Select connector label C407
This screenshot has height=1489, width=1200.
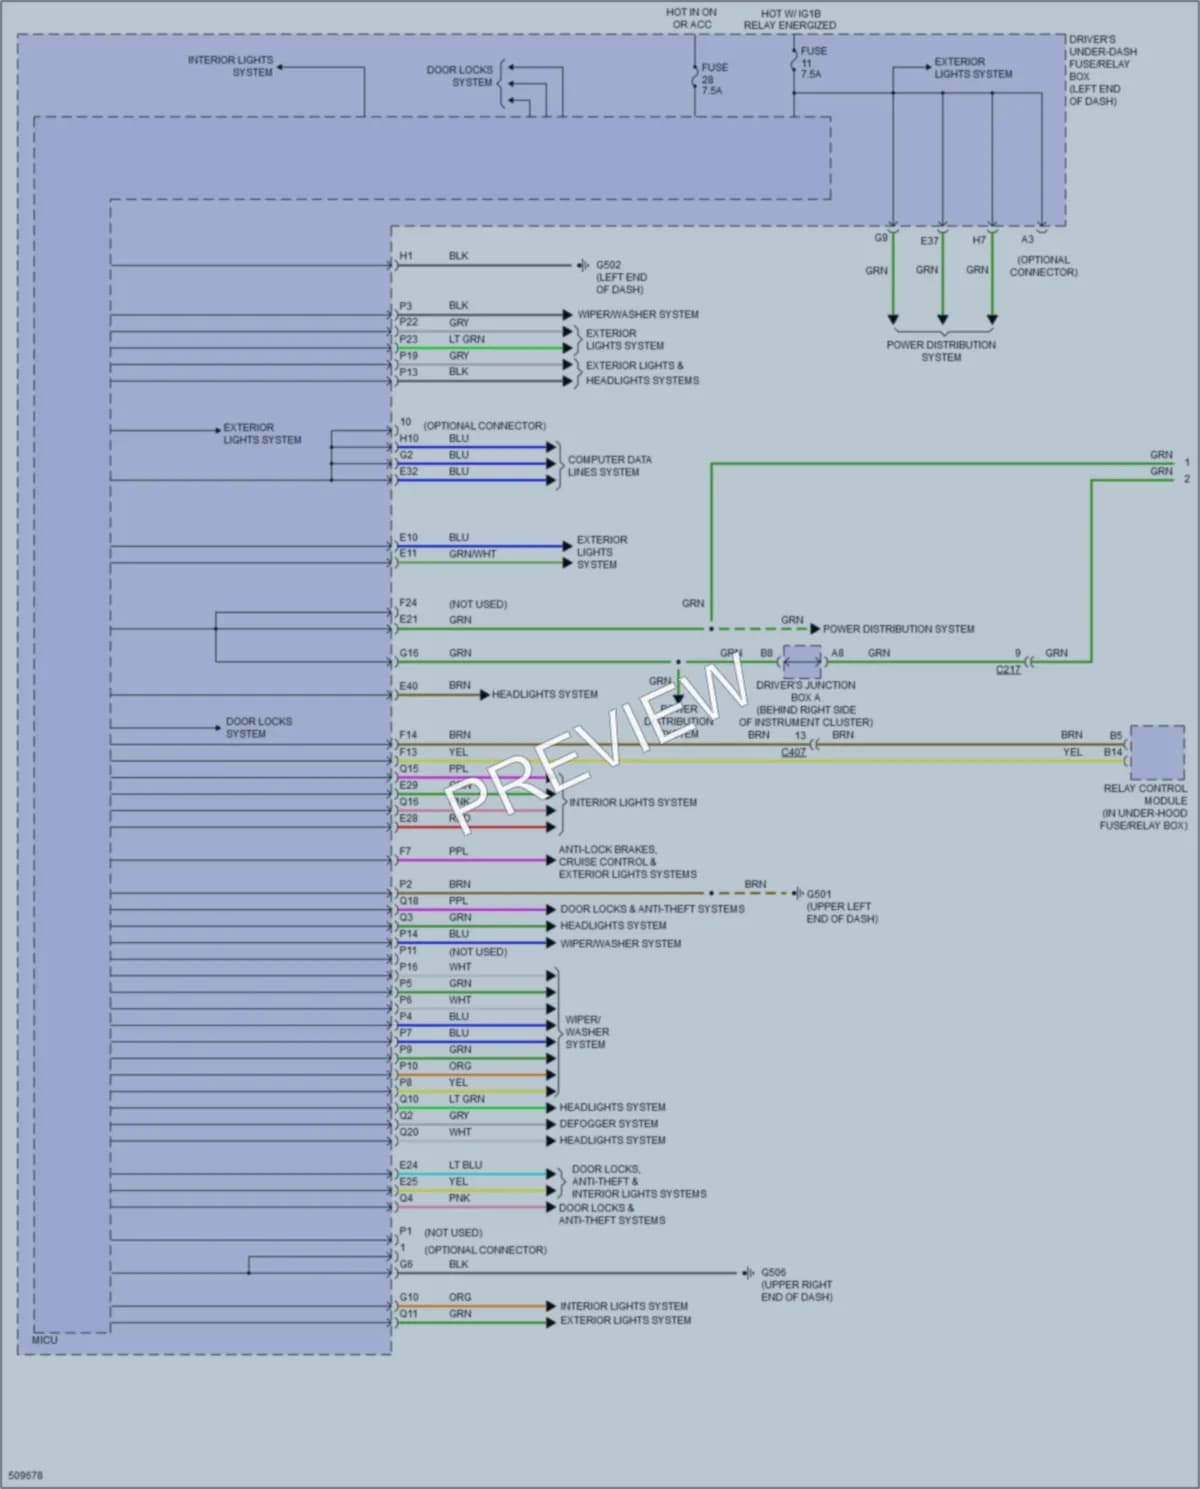[x=793, y=752]
